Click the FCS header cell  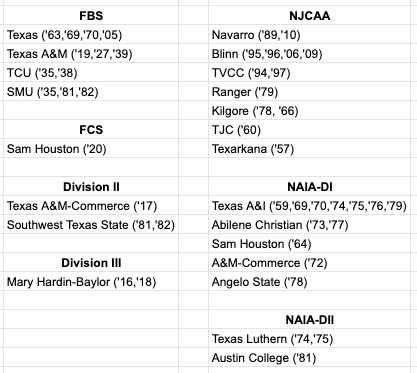91,129
